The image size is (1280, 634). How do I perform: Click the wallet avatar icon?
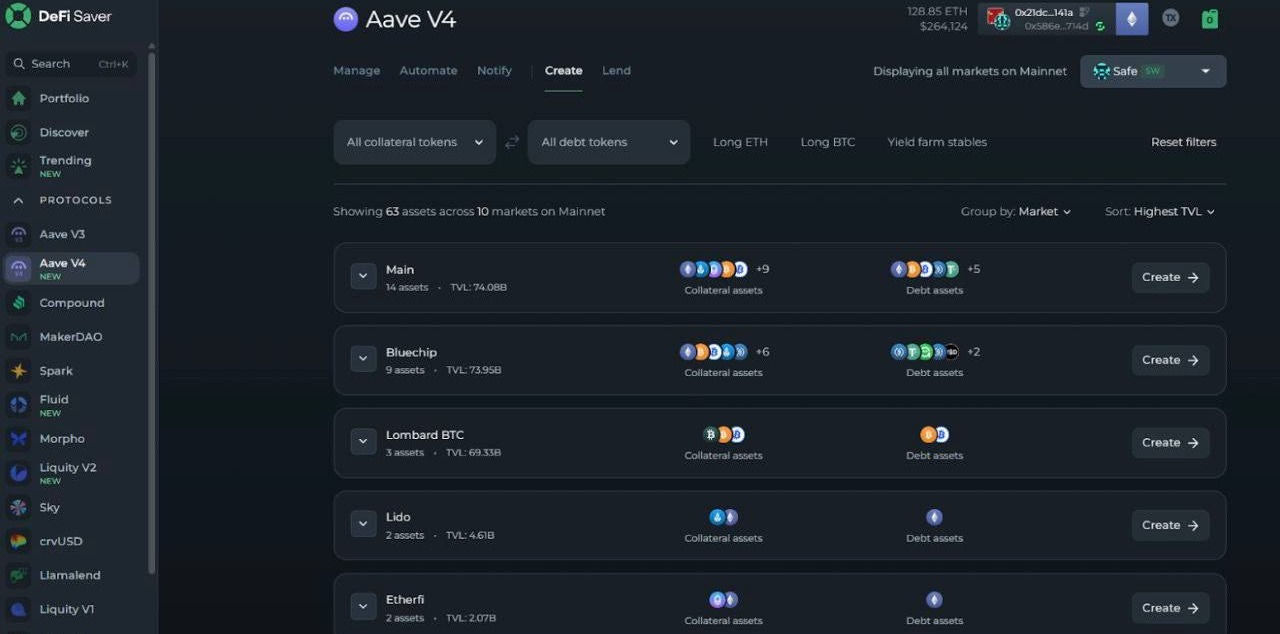[998, 19]
